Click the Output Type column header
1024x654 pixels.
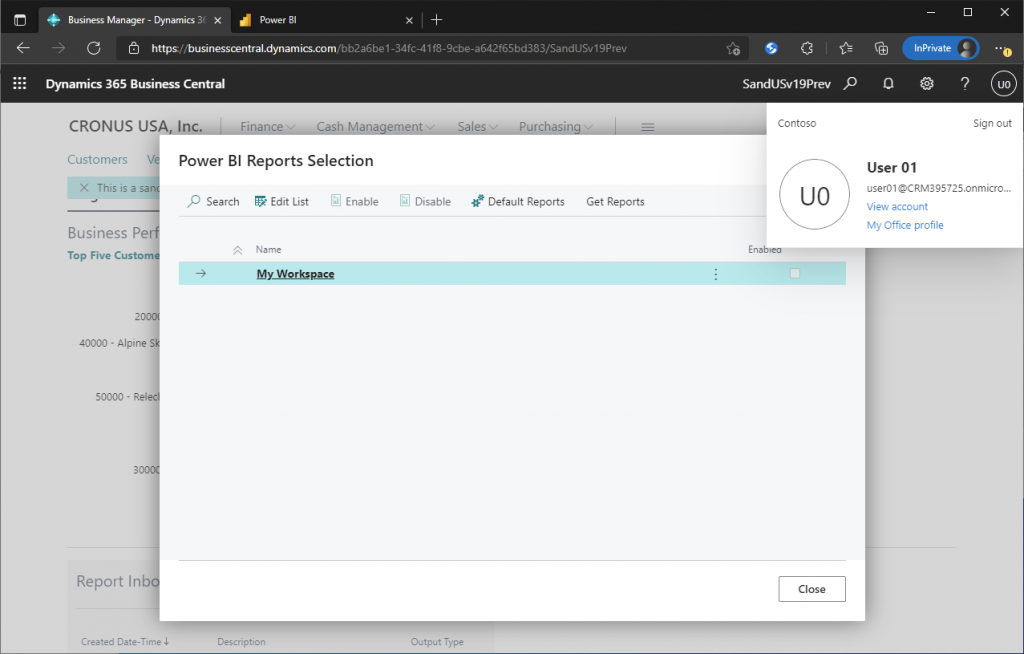[437, 642]
